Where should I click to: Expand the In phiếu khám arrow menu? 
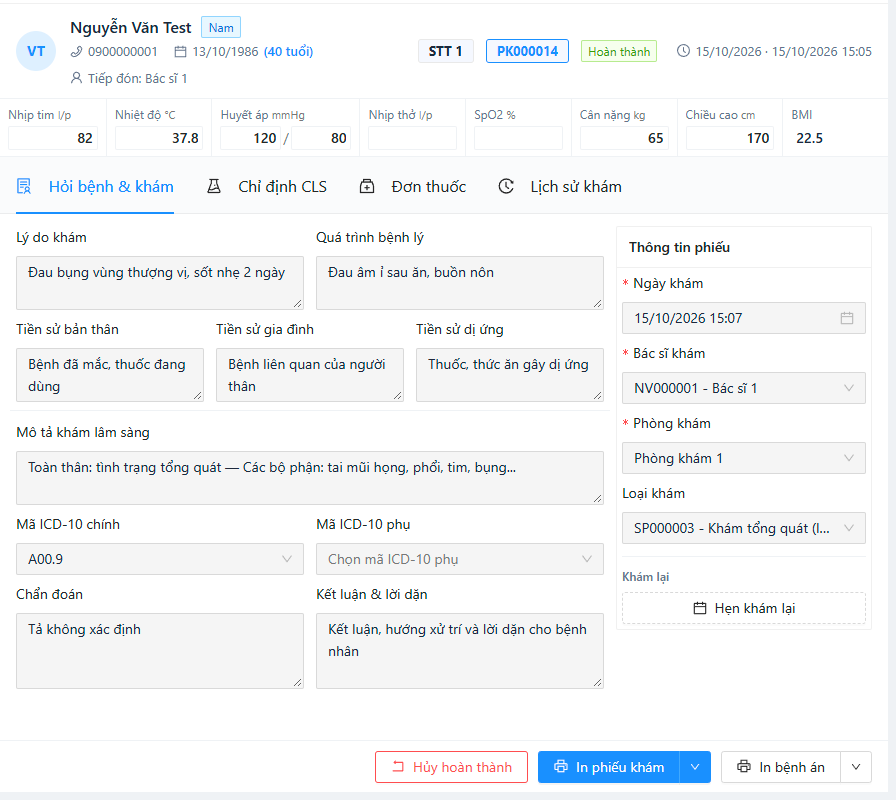point(695,767)
